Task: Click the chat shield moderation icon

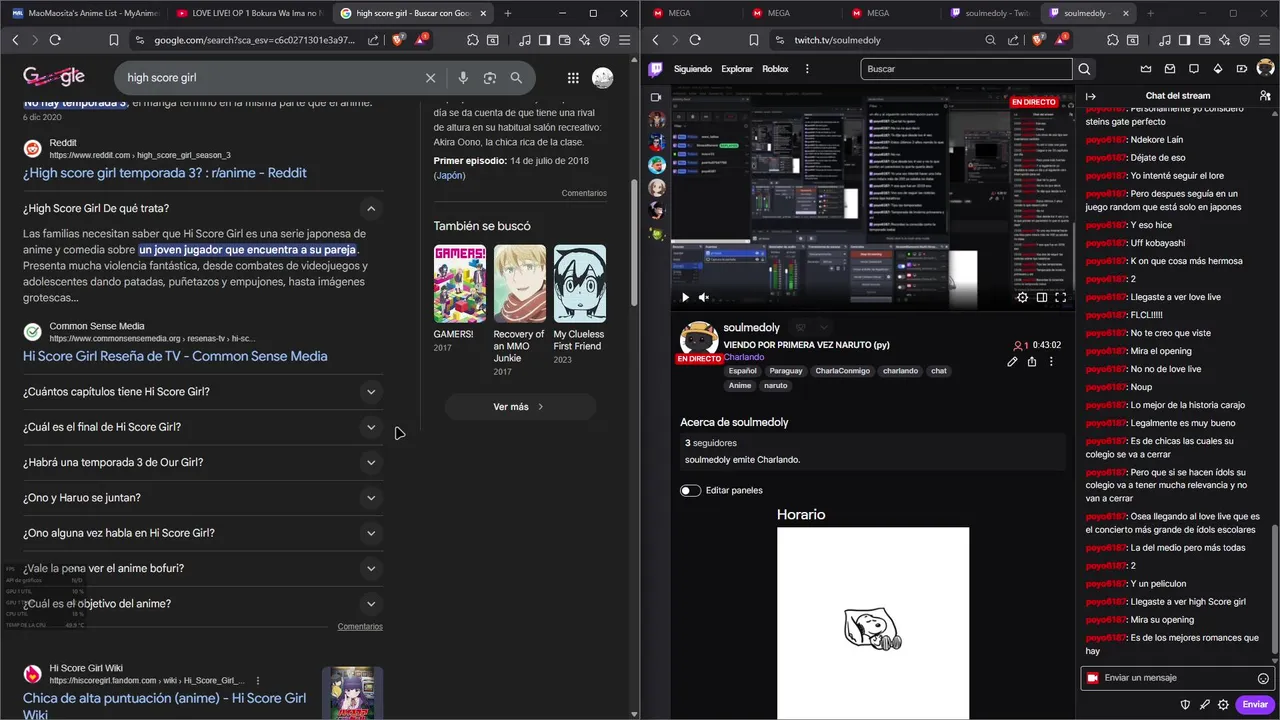Action: [1185, 704]
